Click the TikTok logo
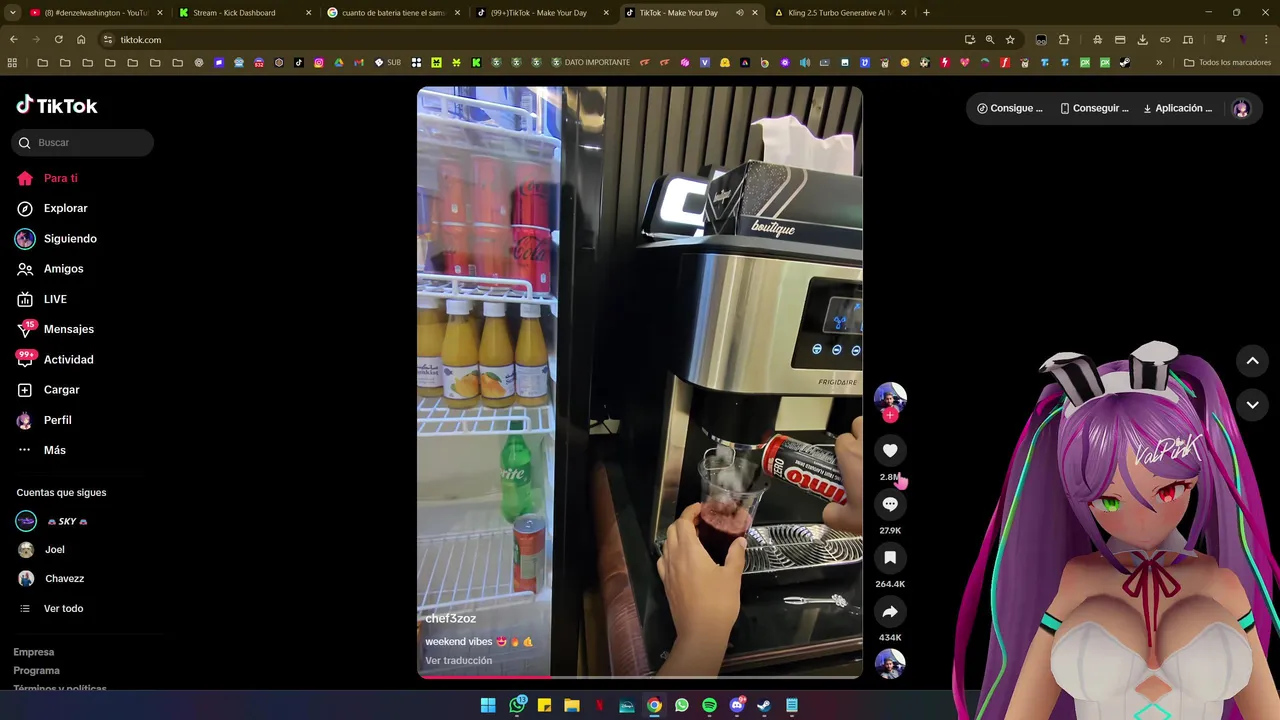This screenshot has height=720, width=1280. coord(57,105)
